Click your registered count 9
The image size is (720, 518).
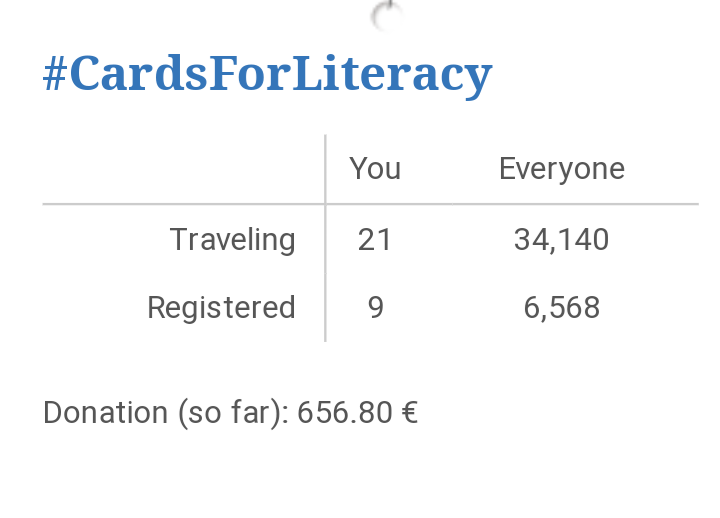click(x=376, y=308)
